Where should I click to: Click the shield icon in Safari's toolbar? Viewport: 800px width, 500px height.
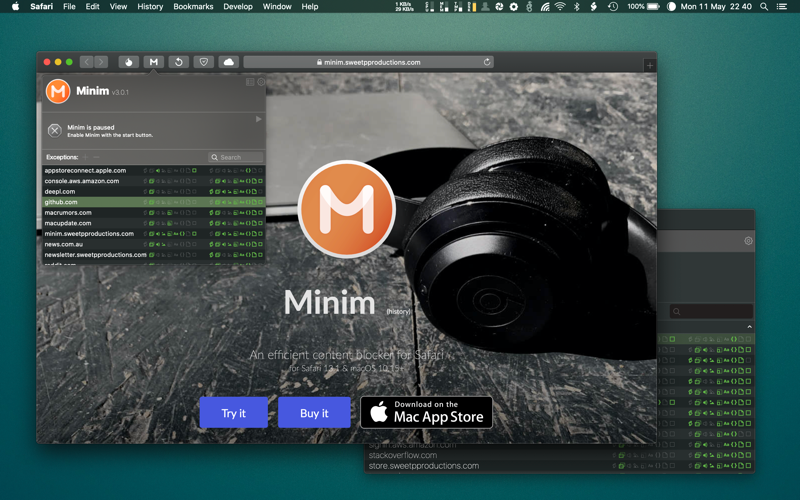[204, 62]
